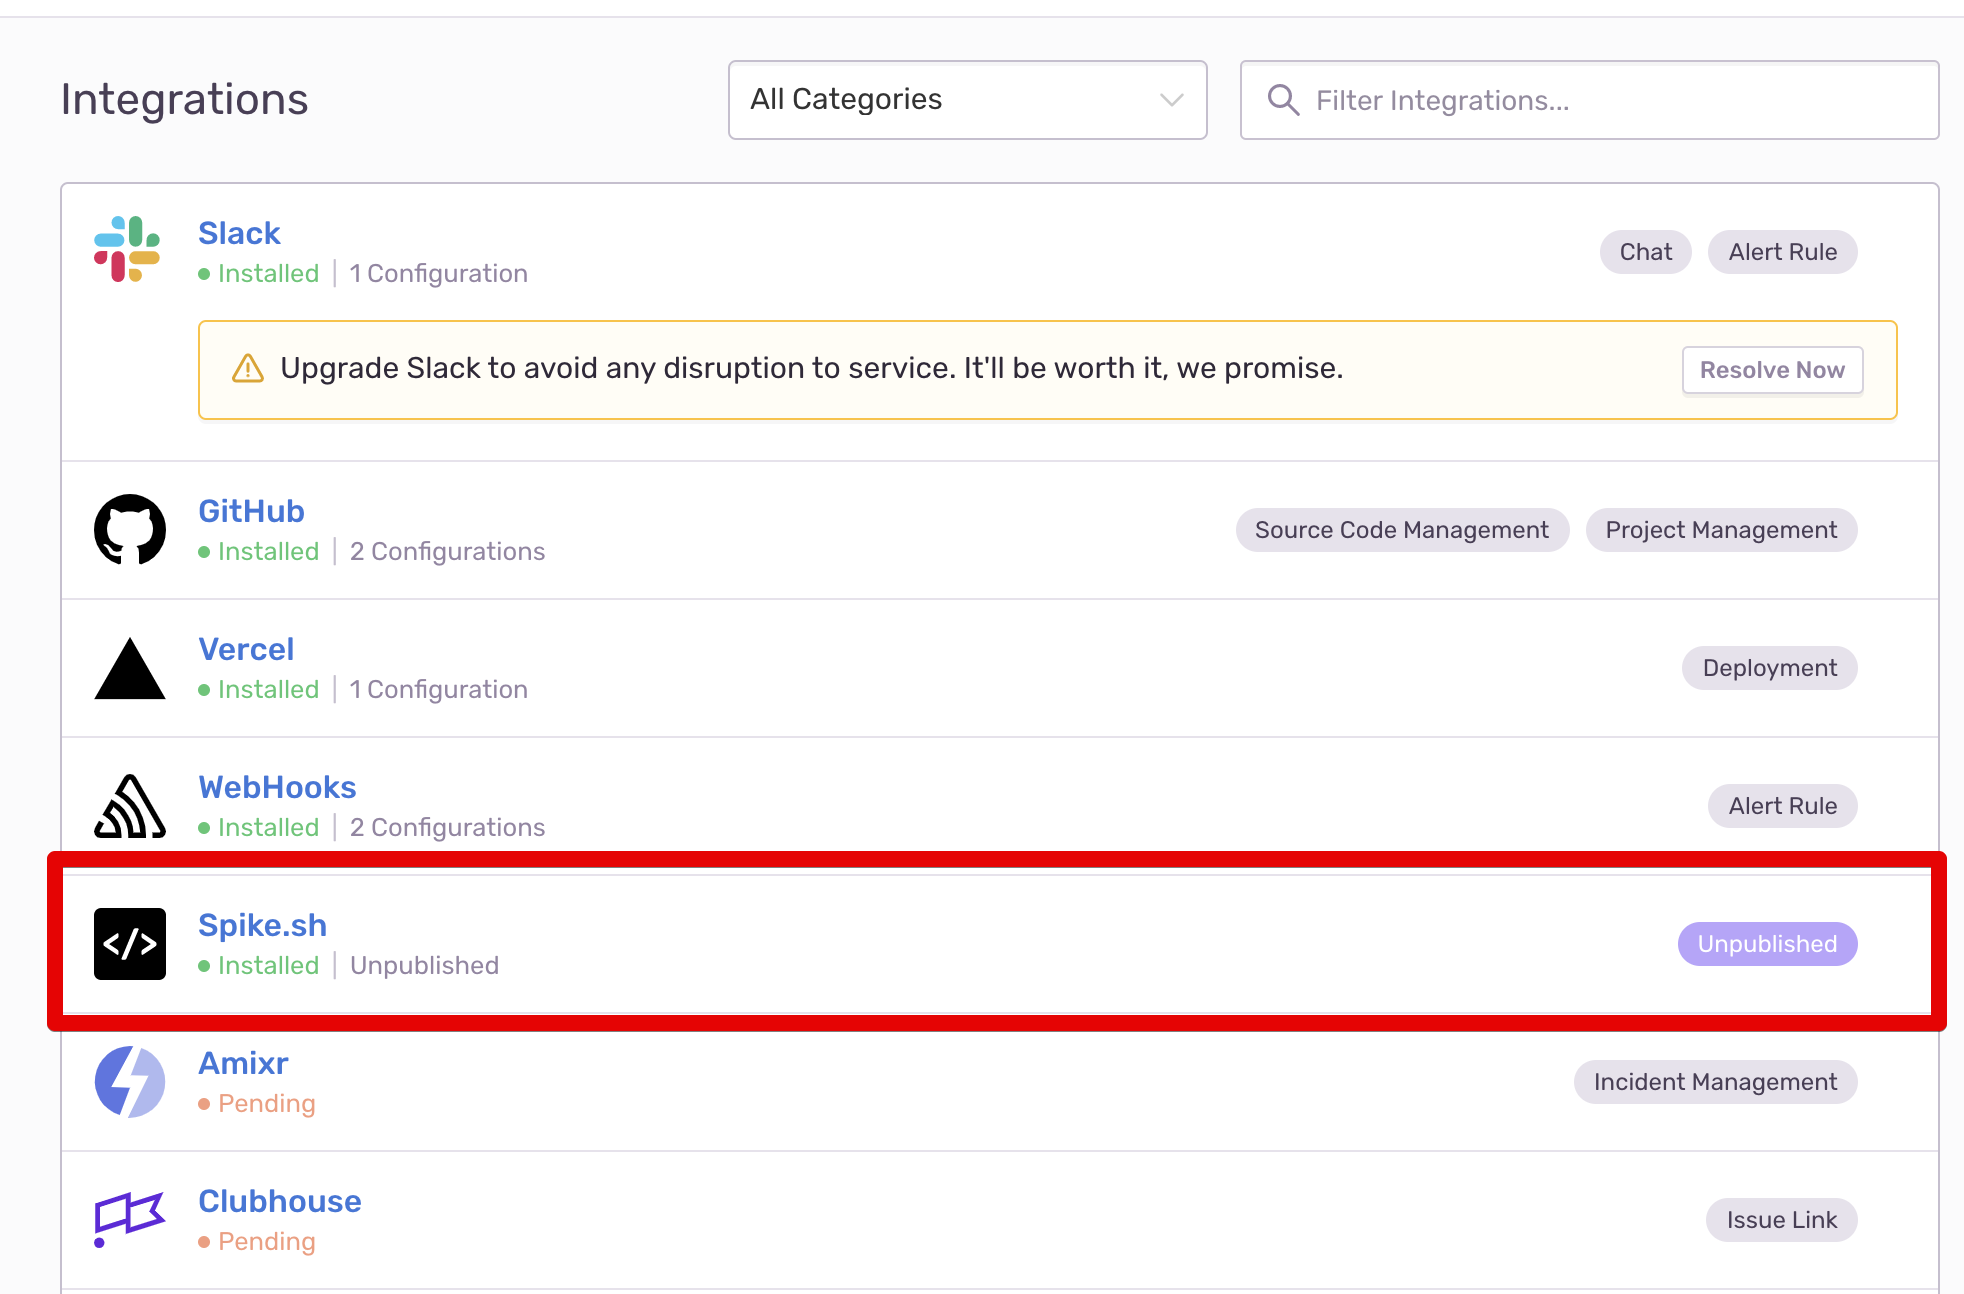Open the Slack integration link
The height and width of the screenshot is (1294, 1964).
point(239,233)
